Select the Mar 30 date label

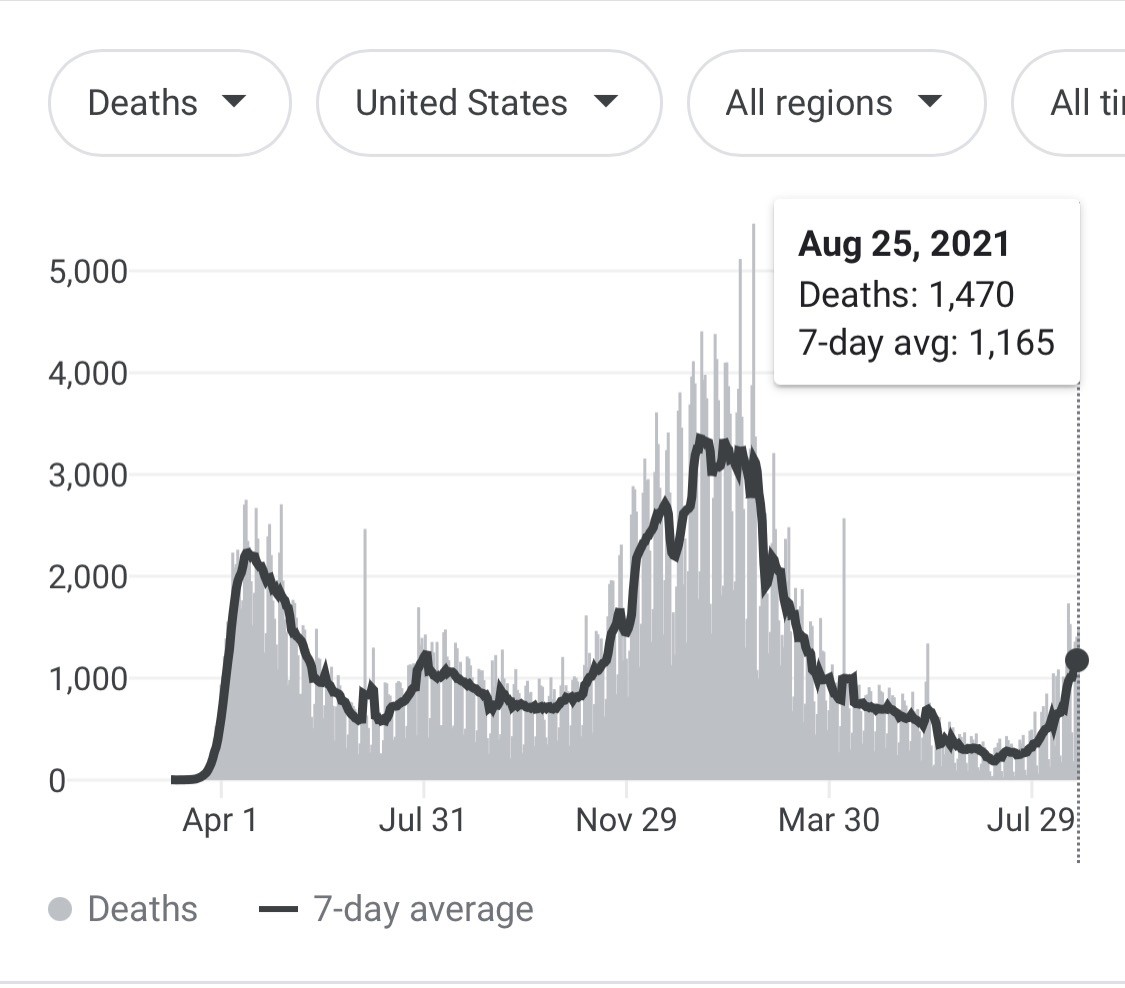(x=829, y=820)
